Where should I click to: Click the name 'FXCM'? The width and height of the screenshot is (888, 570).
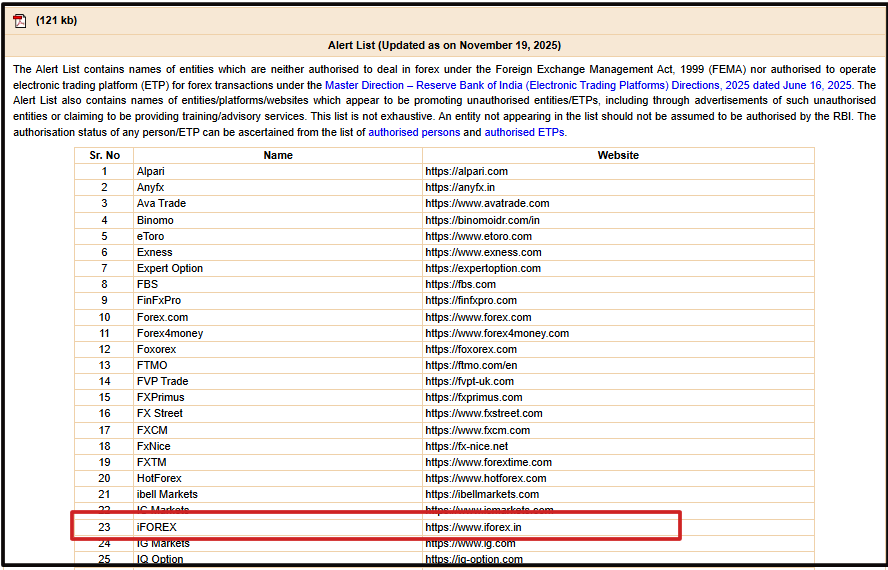152,430
